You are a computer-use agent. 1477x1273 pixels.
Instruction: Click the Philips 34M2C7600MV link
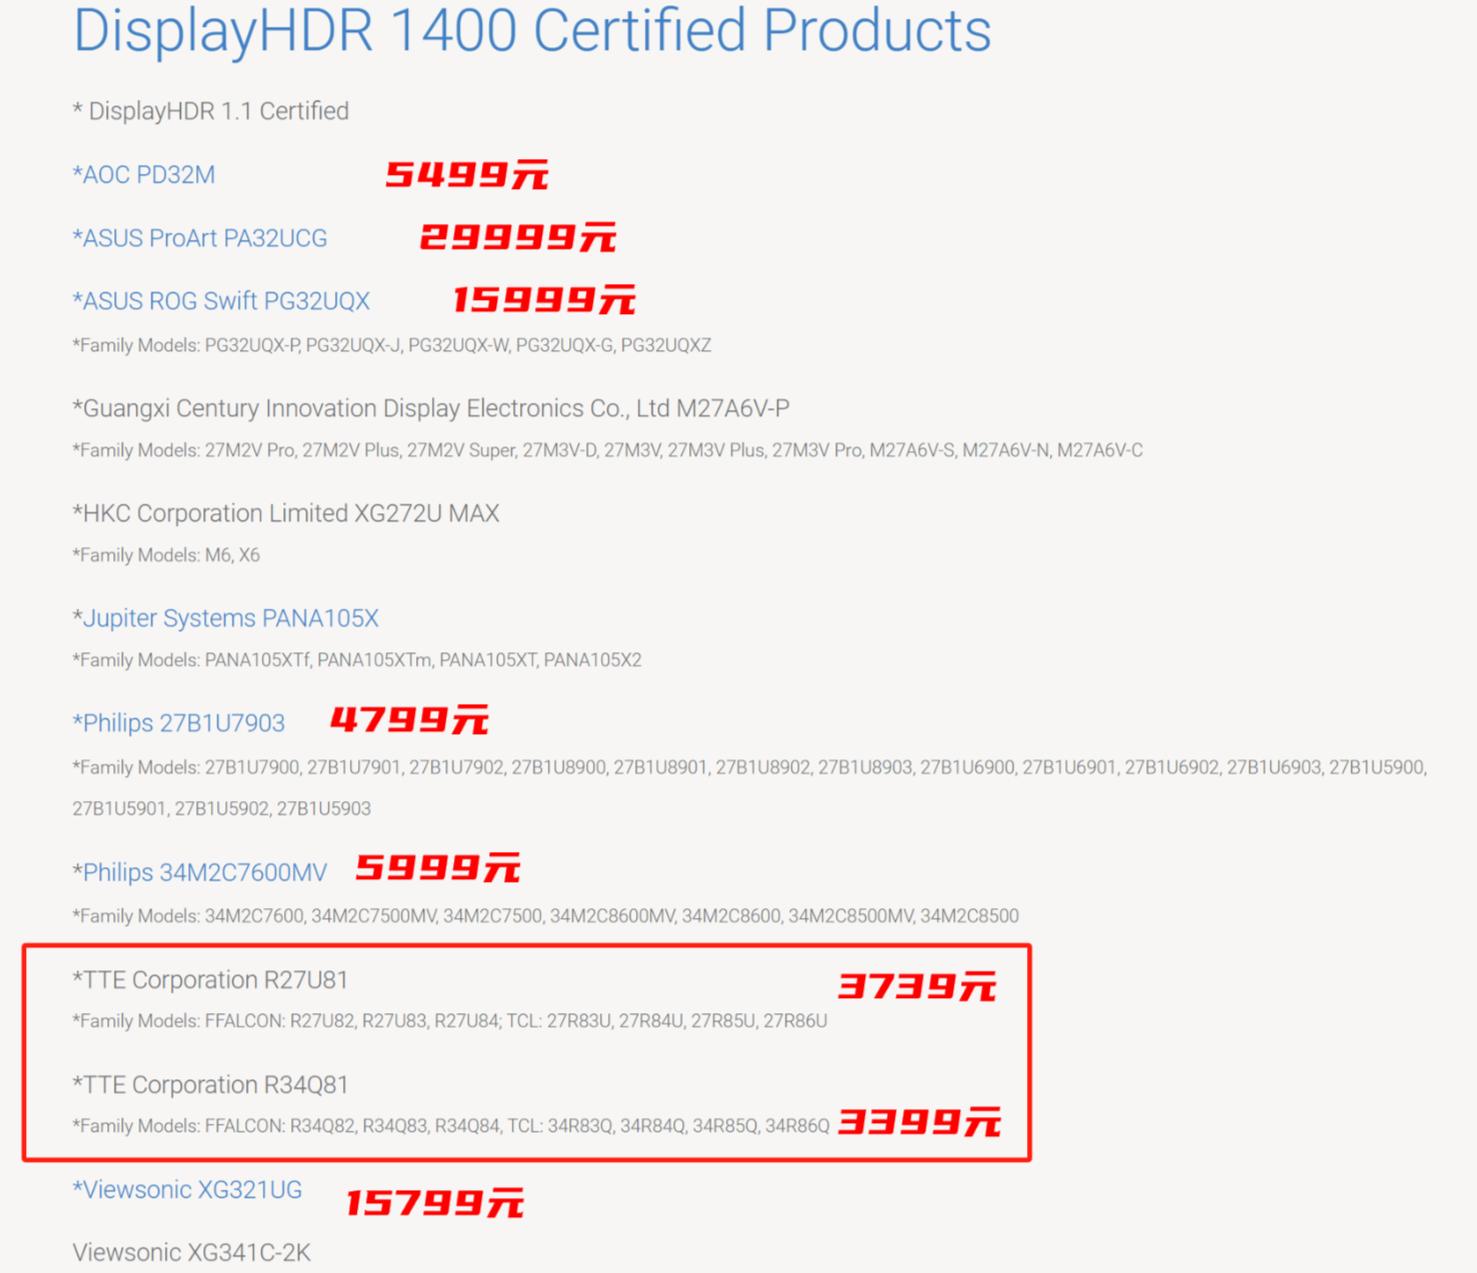pos(200,872)
